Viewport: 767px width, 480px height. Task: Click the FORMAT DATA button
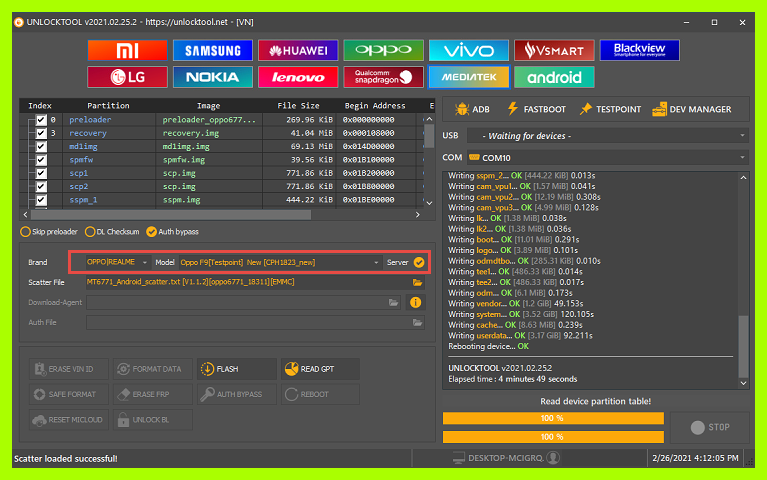153,369
